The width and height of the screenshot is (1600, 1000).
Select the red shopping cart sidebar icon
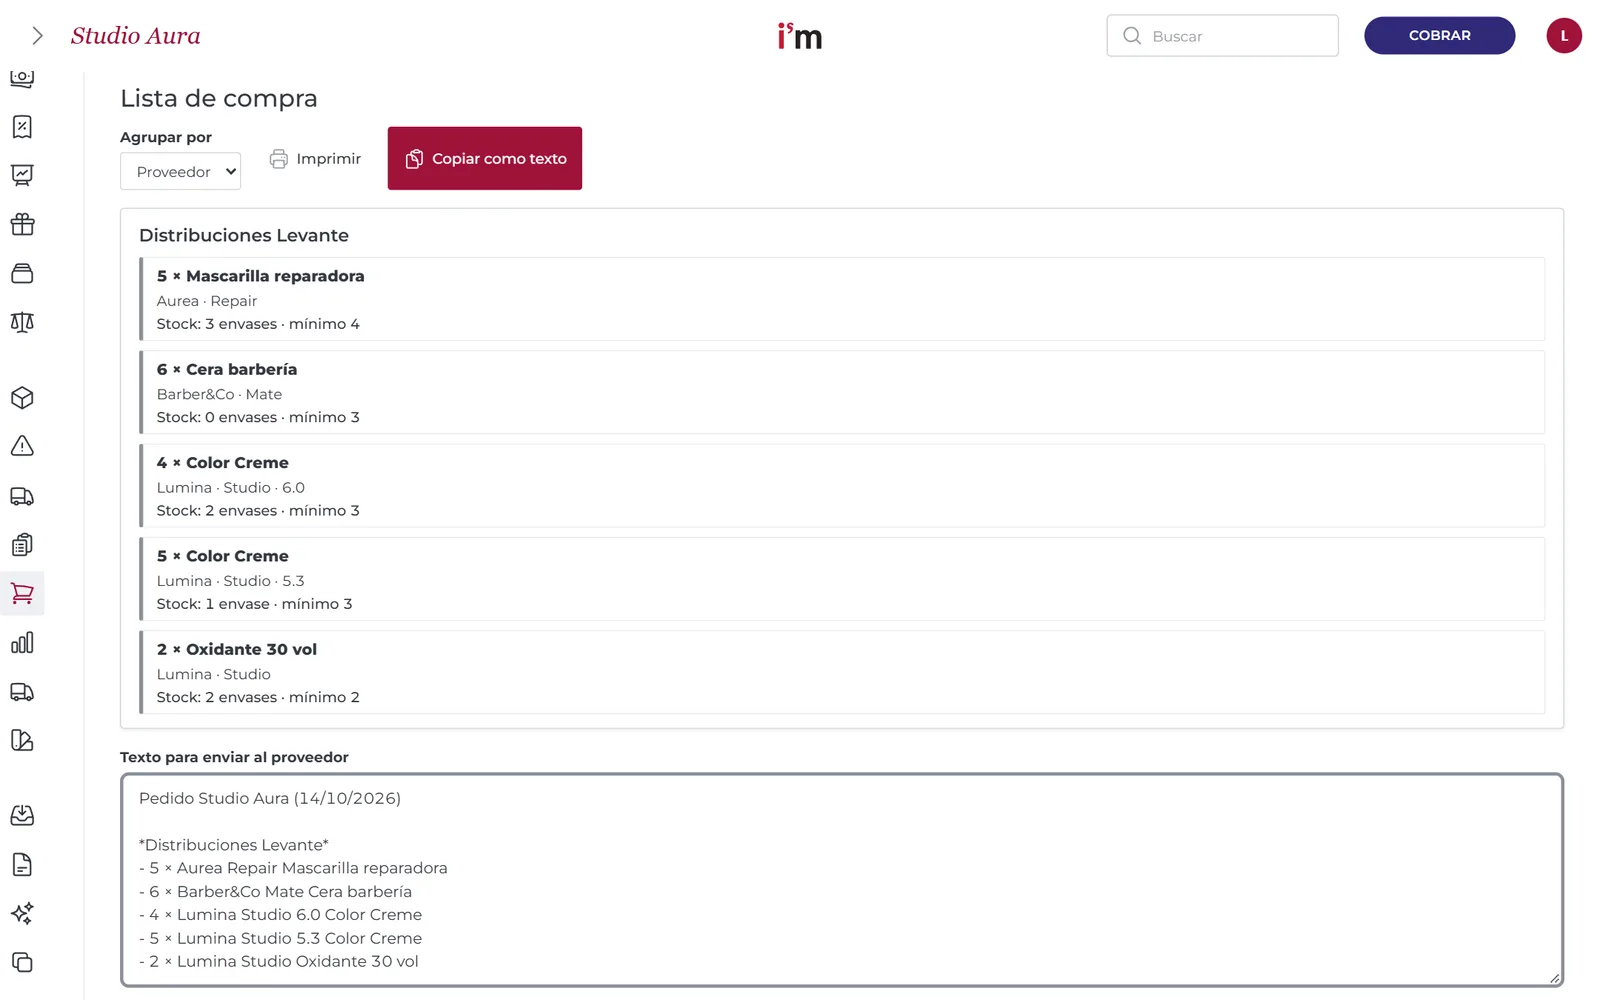(22, 594)
